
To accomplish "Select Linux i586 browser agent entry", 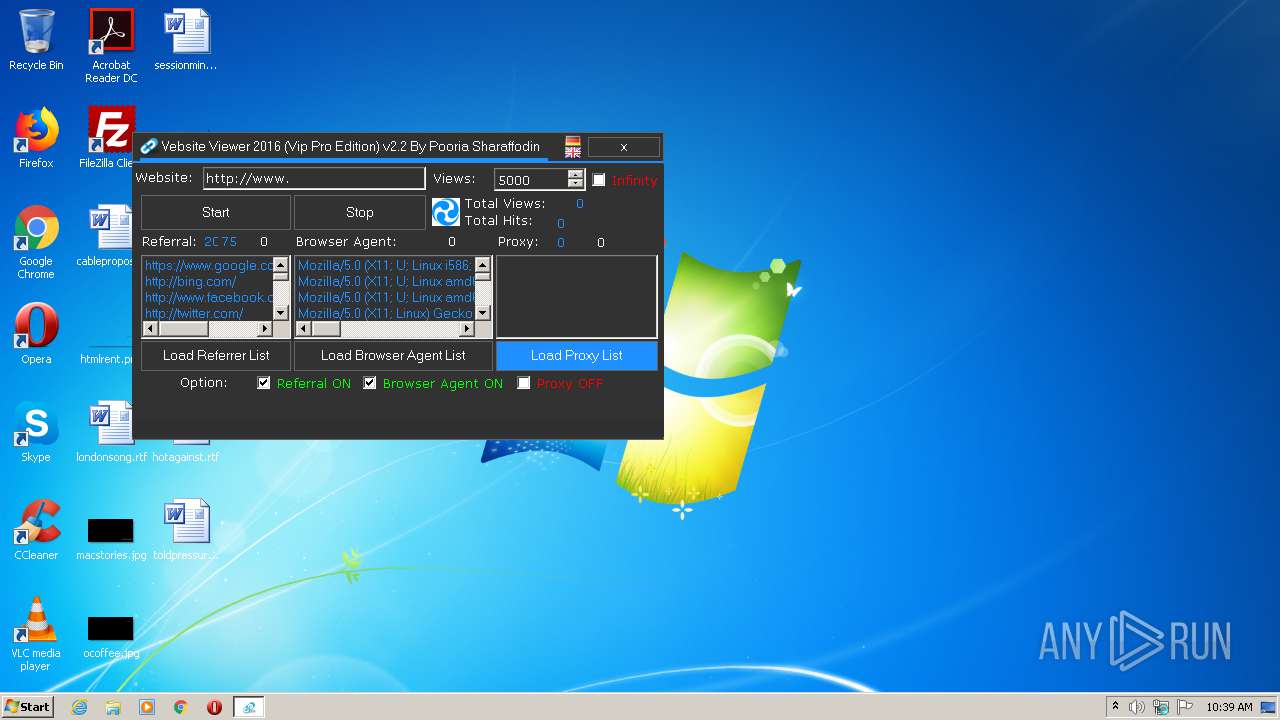I will tap(385, 266).
